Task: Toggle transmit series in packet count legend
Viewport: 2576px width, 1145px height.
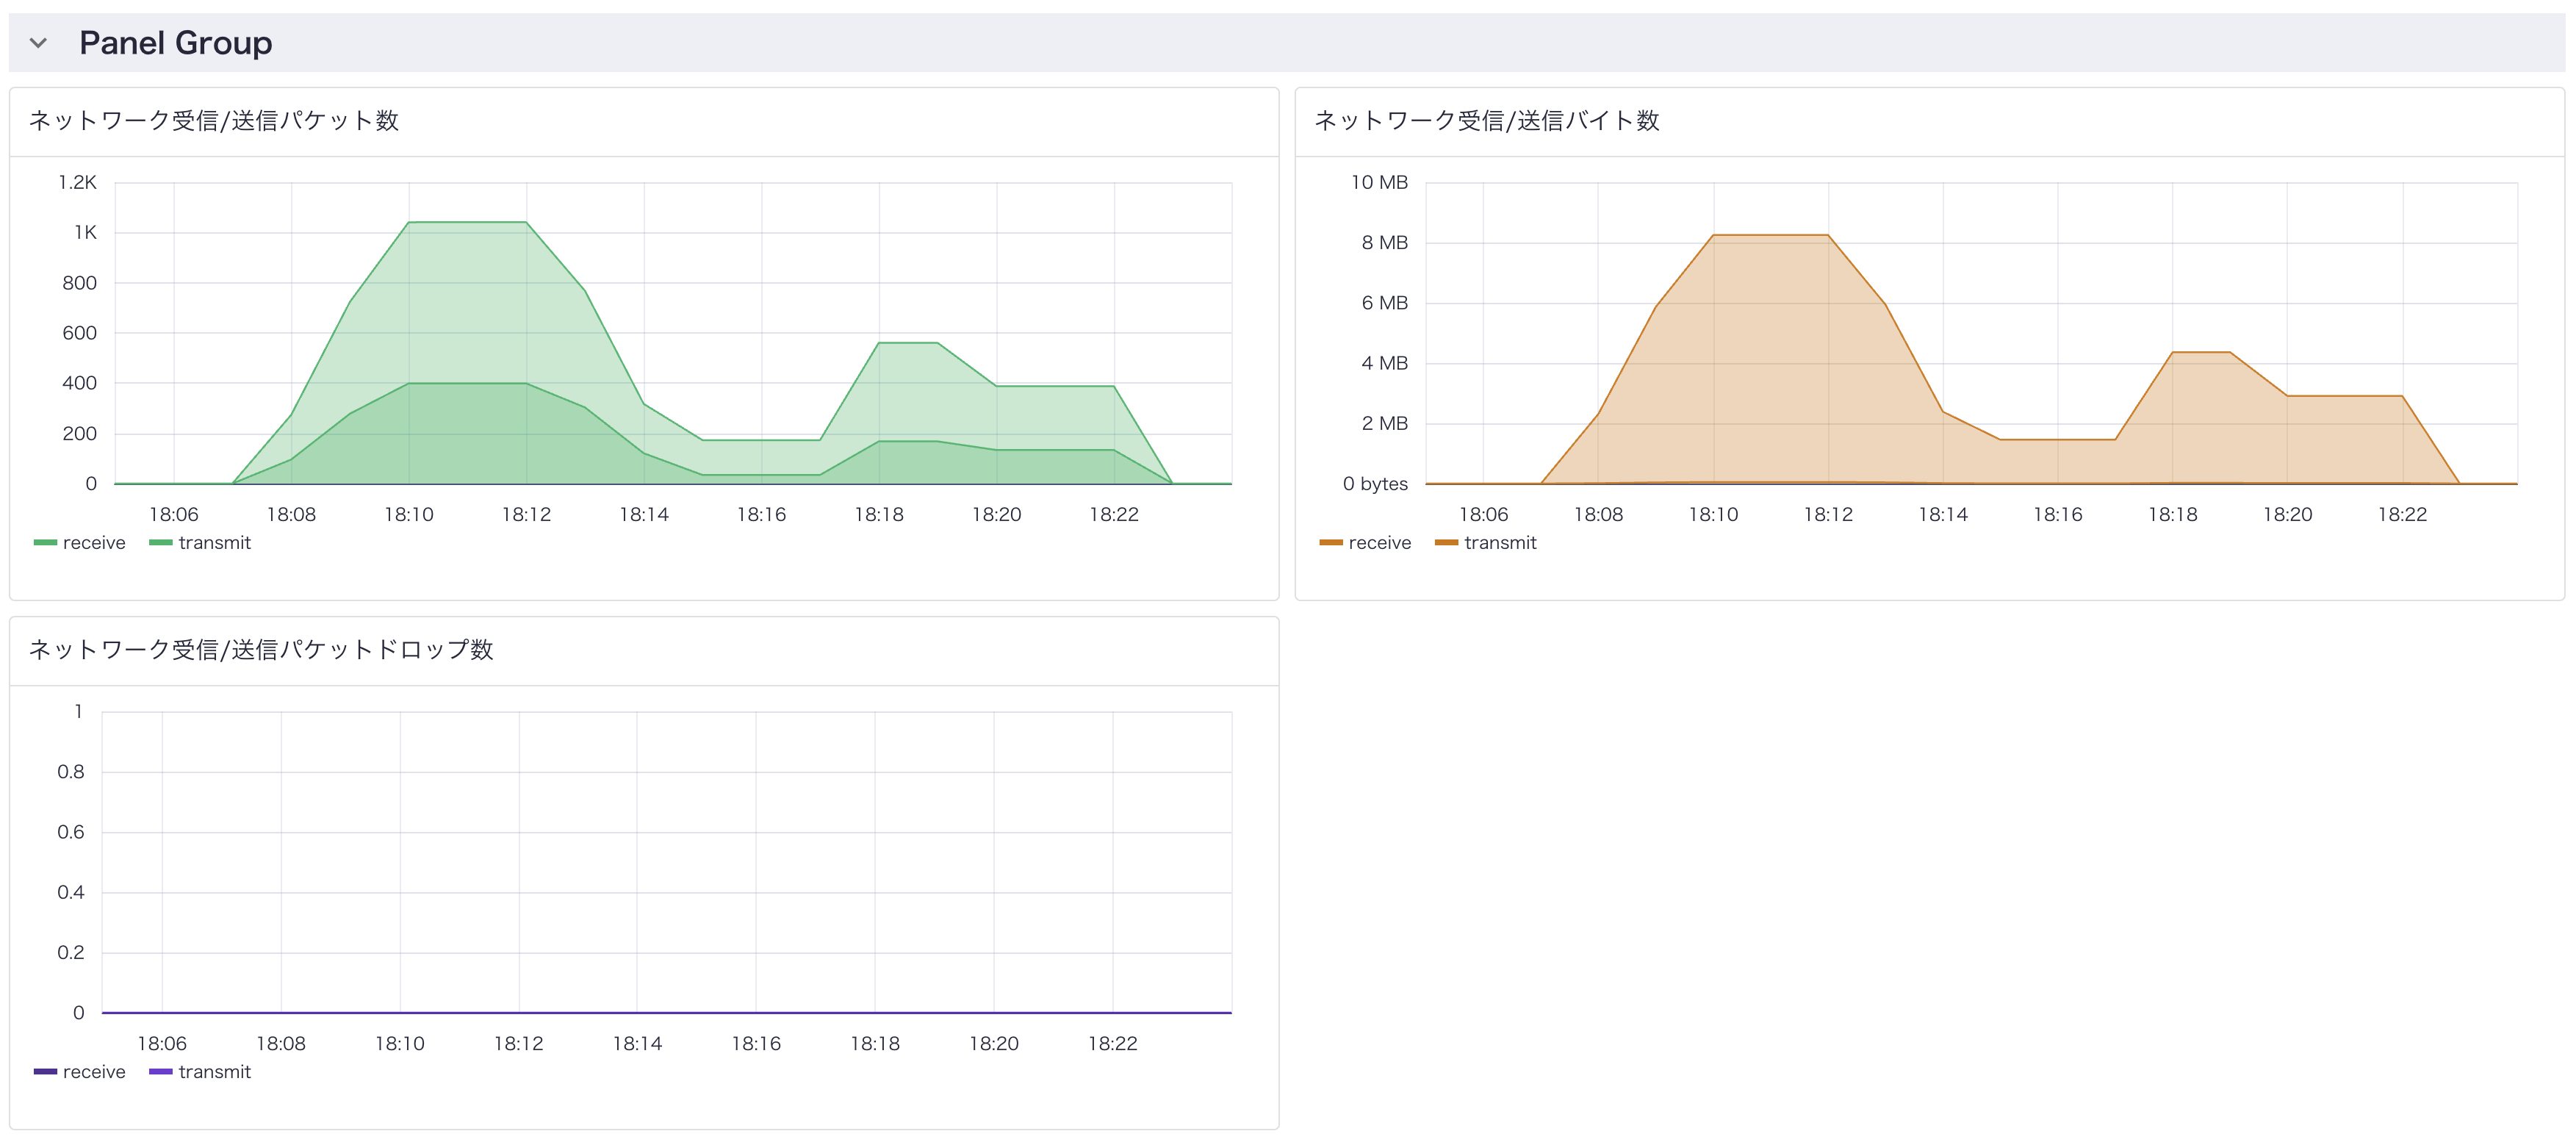Action: (x=214, y=543)
